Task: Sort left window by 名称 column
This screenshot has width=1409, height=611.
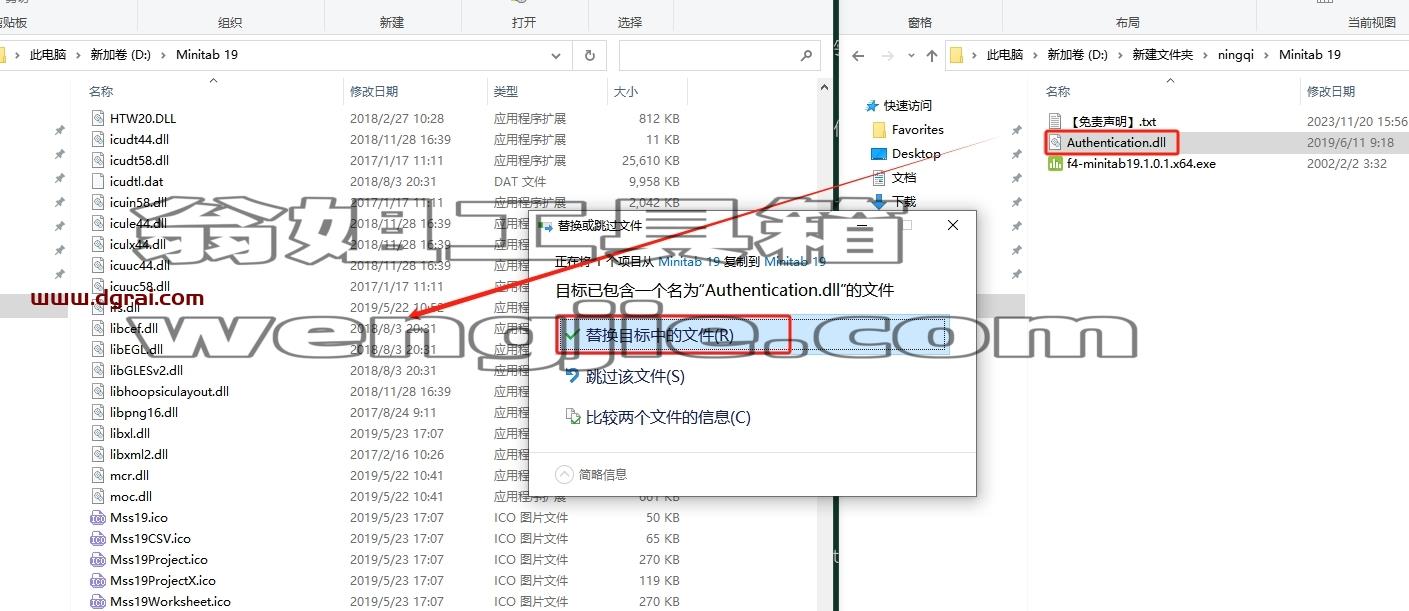Action: click(x=101, y=91)
